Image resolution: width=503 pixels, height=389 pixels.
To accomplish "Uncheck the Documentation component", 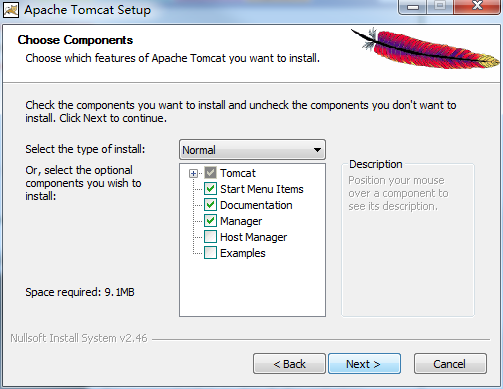I will (210, 205).
